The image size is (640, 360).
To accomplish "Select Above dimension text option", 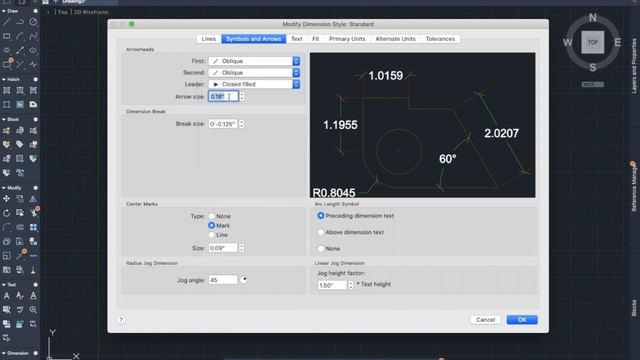I will coord(320,232).
